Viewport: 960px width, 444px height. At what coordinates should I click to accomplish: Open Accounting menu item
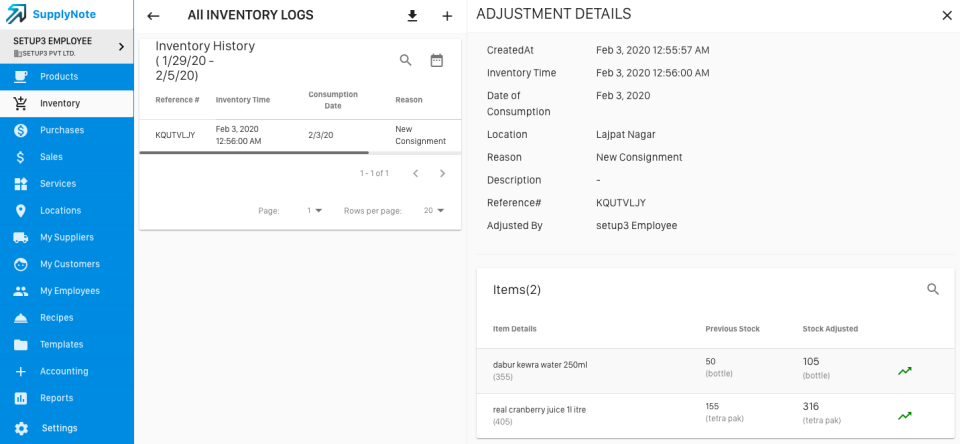67,371
